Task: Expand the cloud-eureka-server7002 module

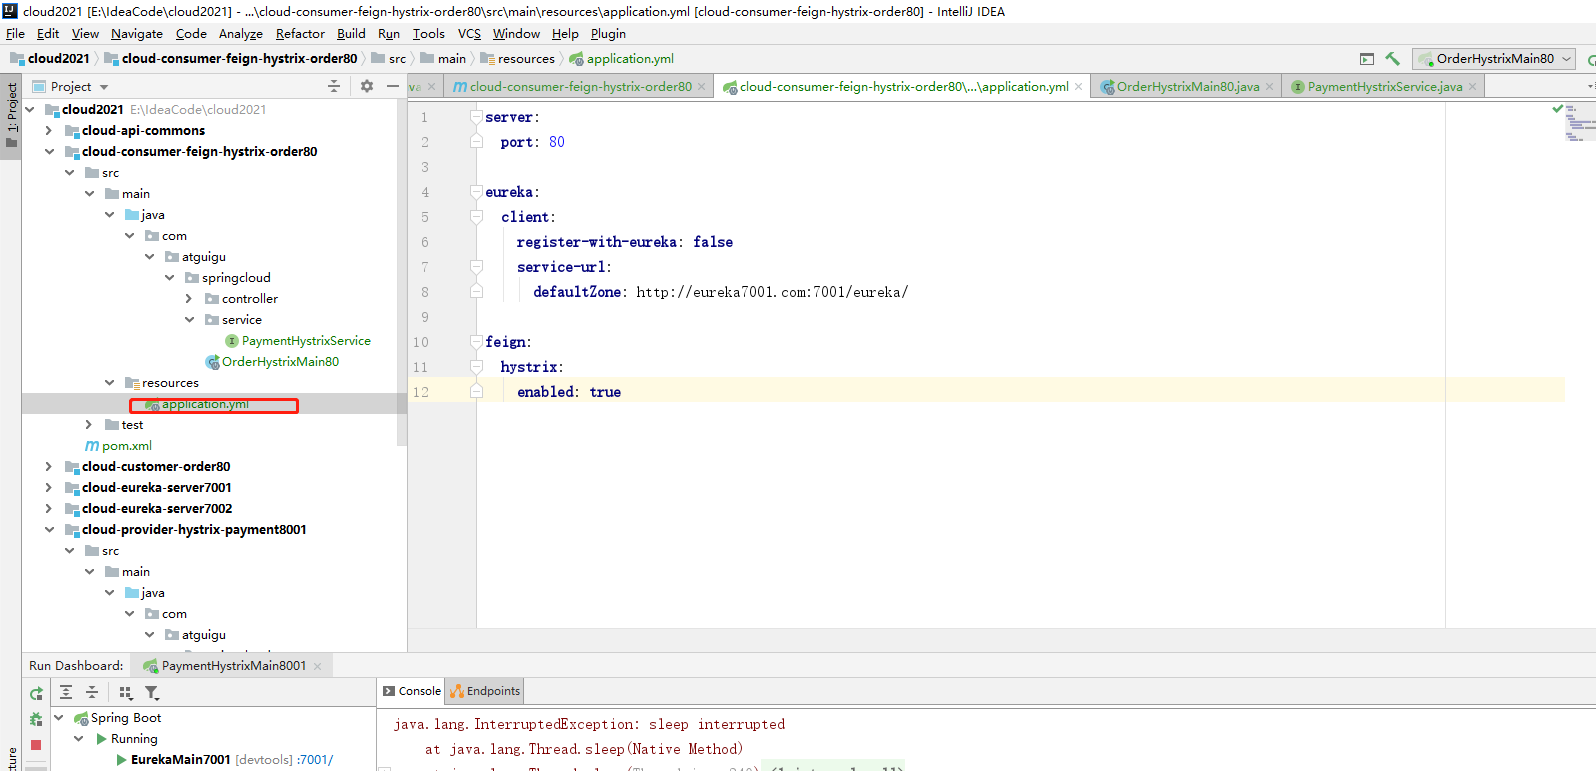Action: (x=49, y=509)
